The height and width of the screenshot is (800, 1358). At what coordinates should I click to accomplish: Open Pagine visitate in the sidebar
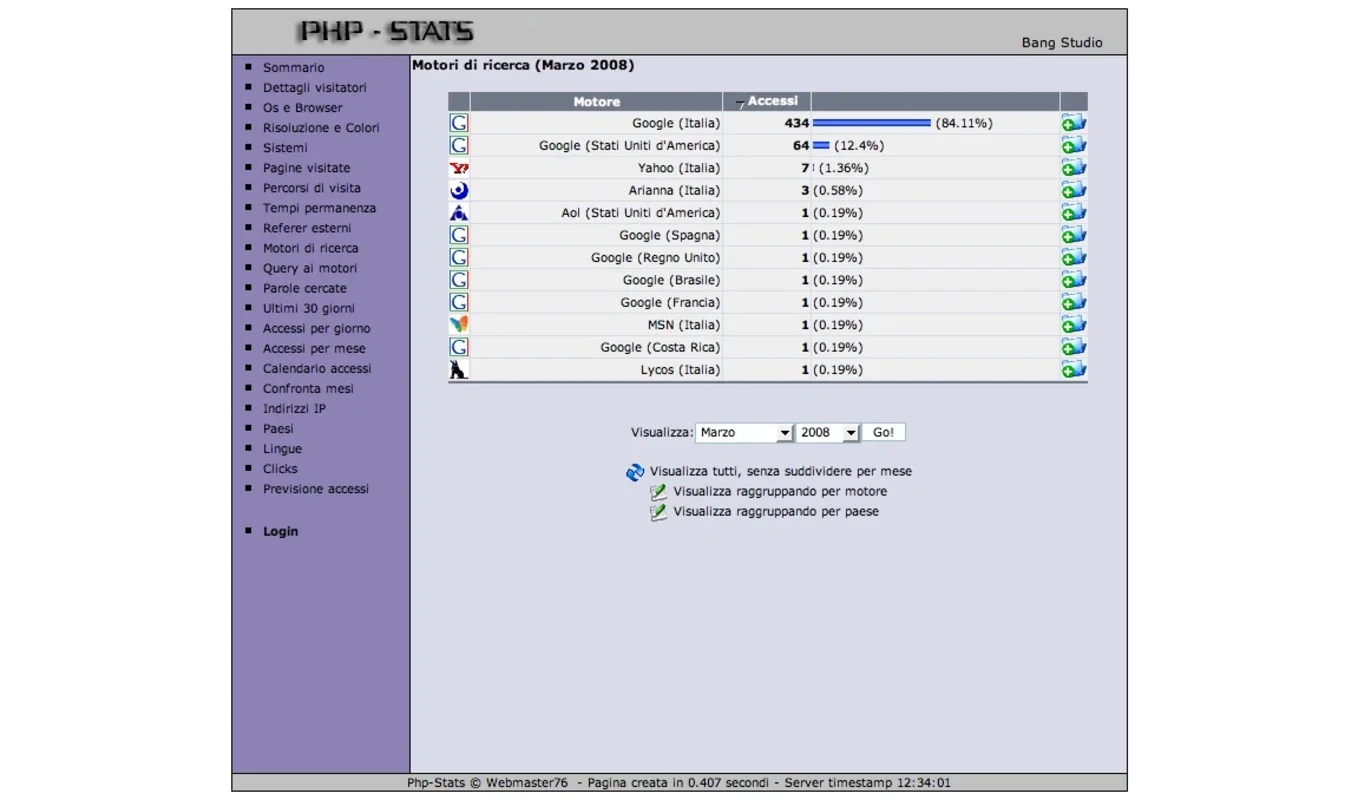pyautogui.click(x=306, y=168)
